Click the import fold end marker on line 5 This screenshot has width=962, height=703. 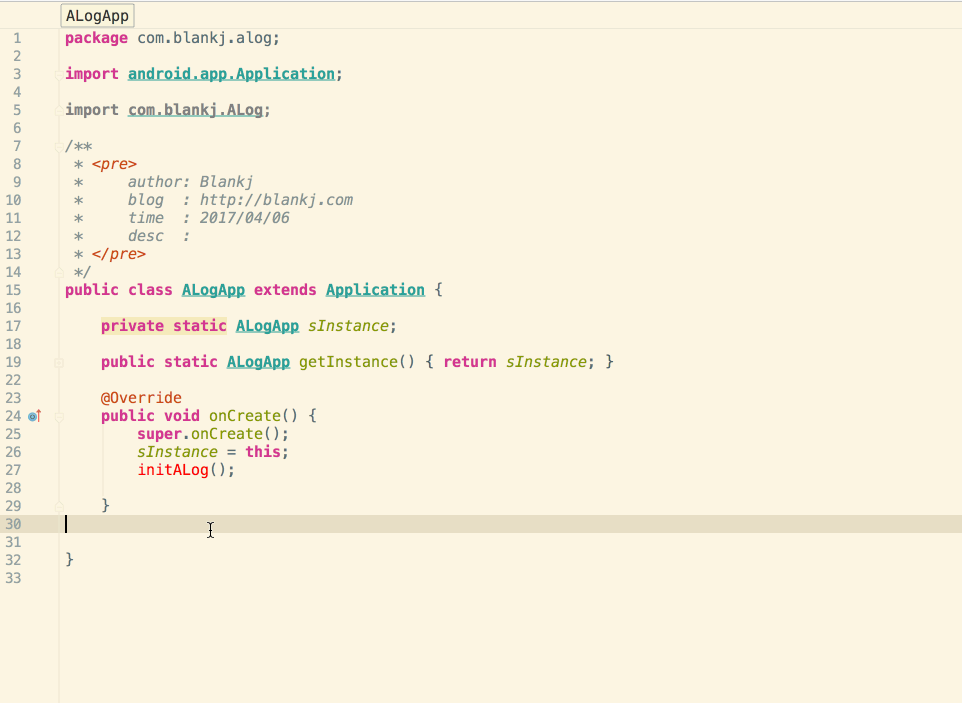coord(59,110)
